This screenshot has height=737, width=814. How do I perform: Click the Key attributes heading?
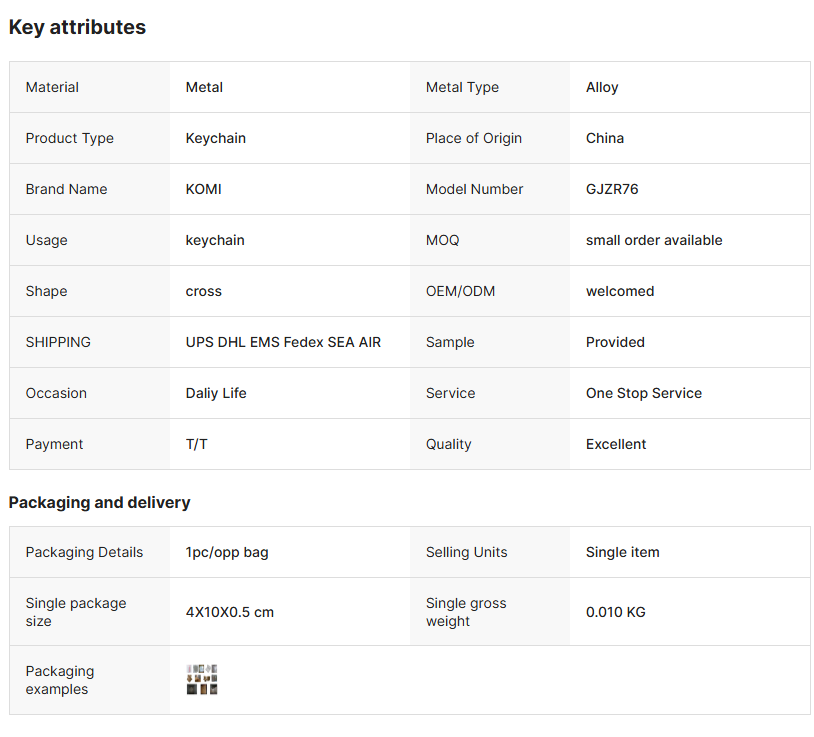pos(77,28)
